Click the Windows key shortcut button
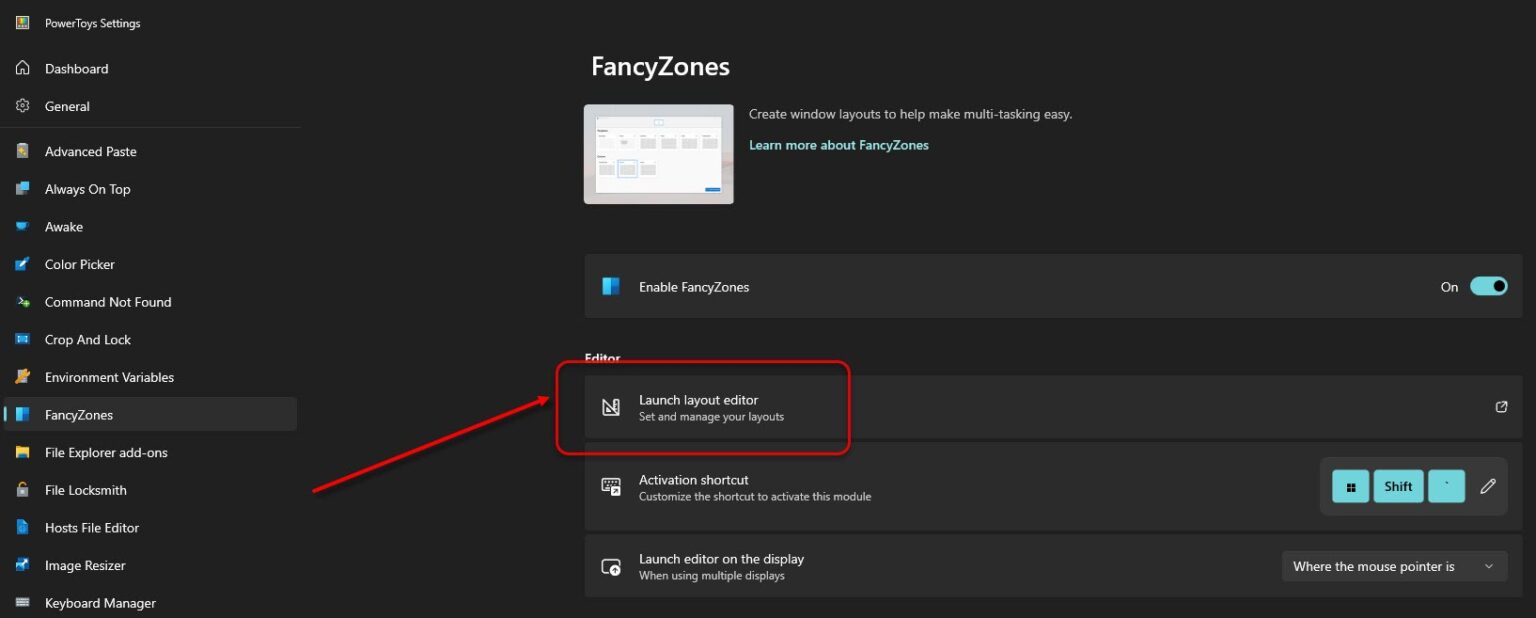1536x618 pixels. pyautogui.click(x=1350, y=486)
